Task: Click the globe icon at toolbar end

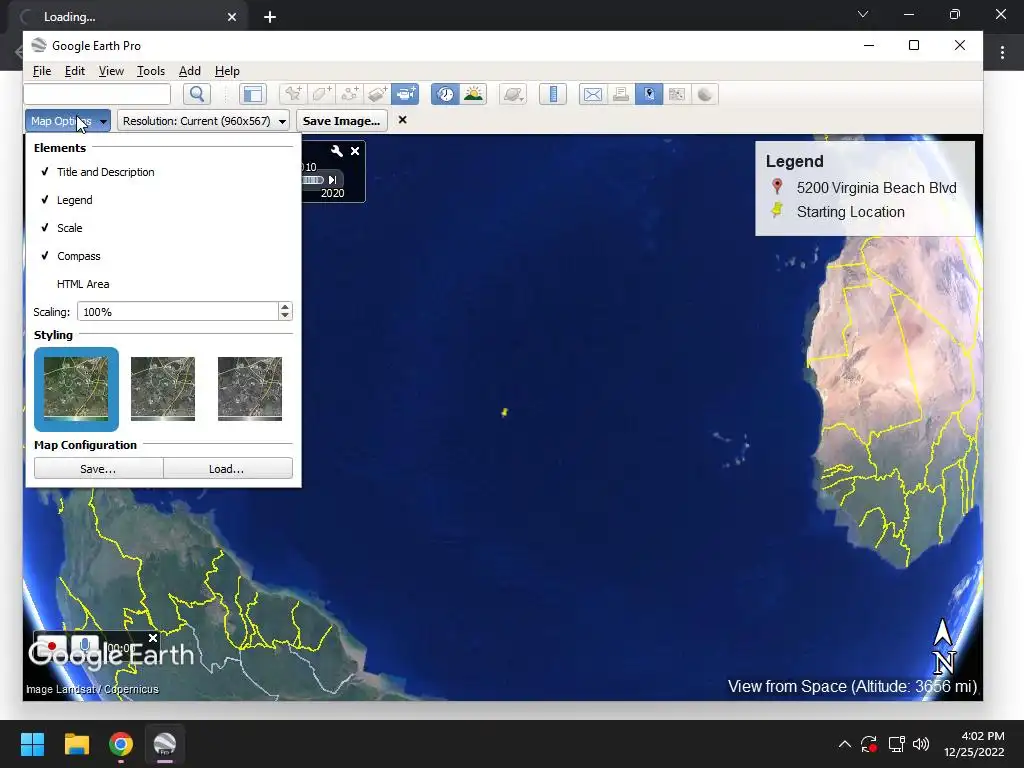Action: click(x=705, y=94)
